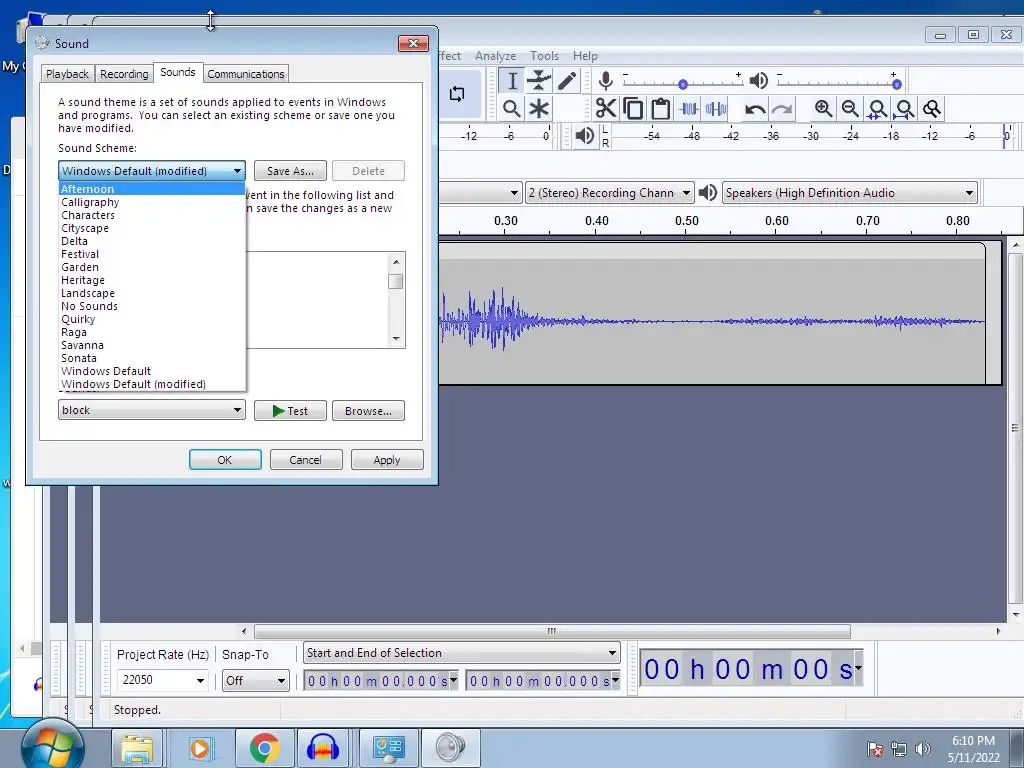Click the playback volume slider knob

897,84
